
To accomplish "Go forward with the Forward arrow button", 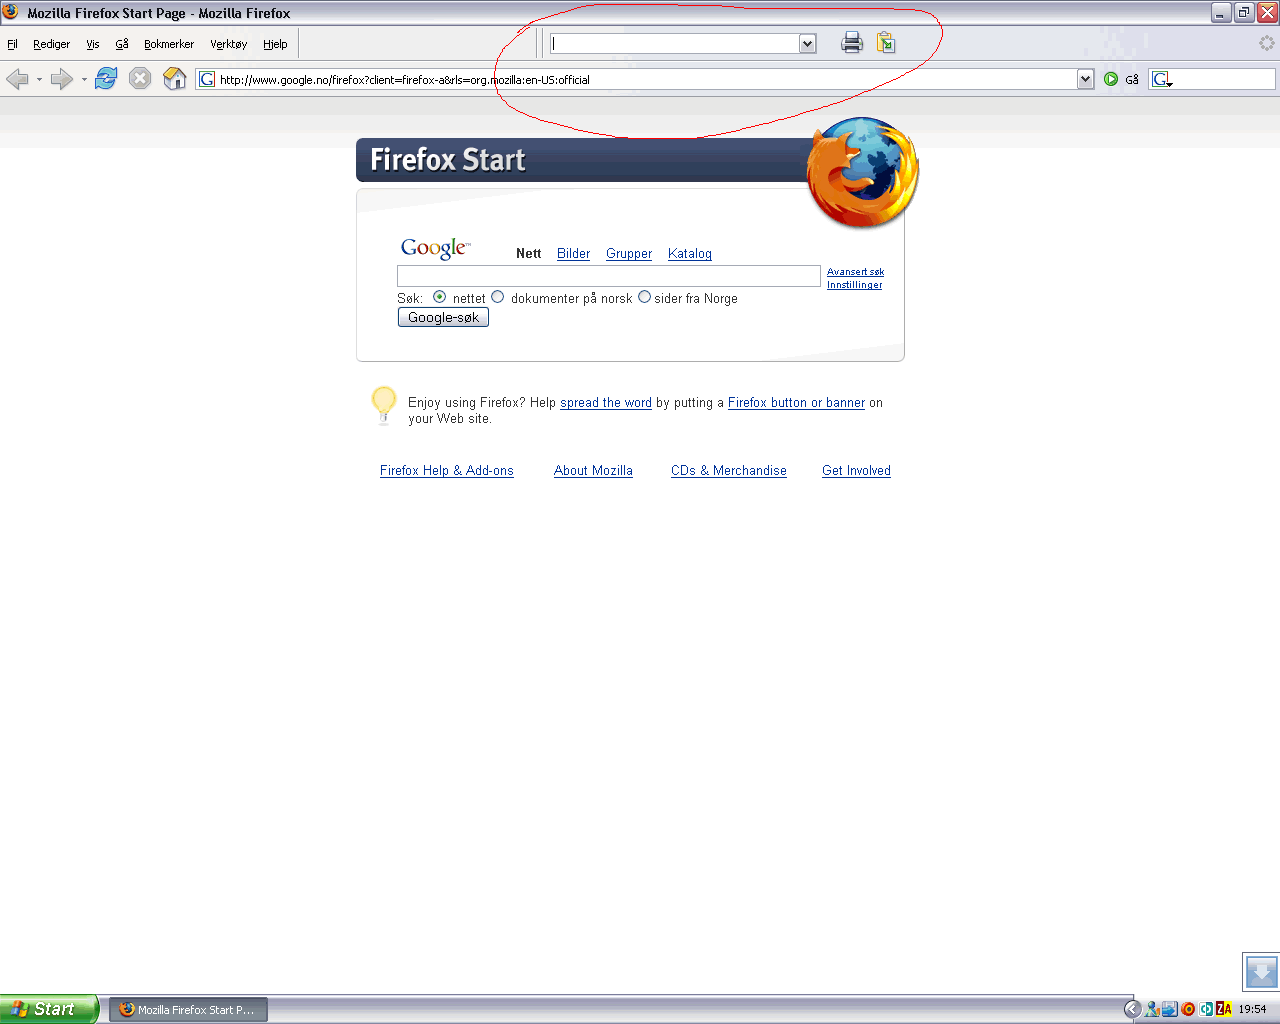I will pos(62,79).
